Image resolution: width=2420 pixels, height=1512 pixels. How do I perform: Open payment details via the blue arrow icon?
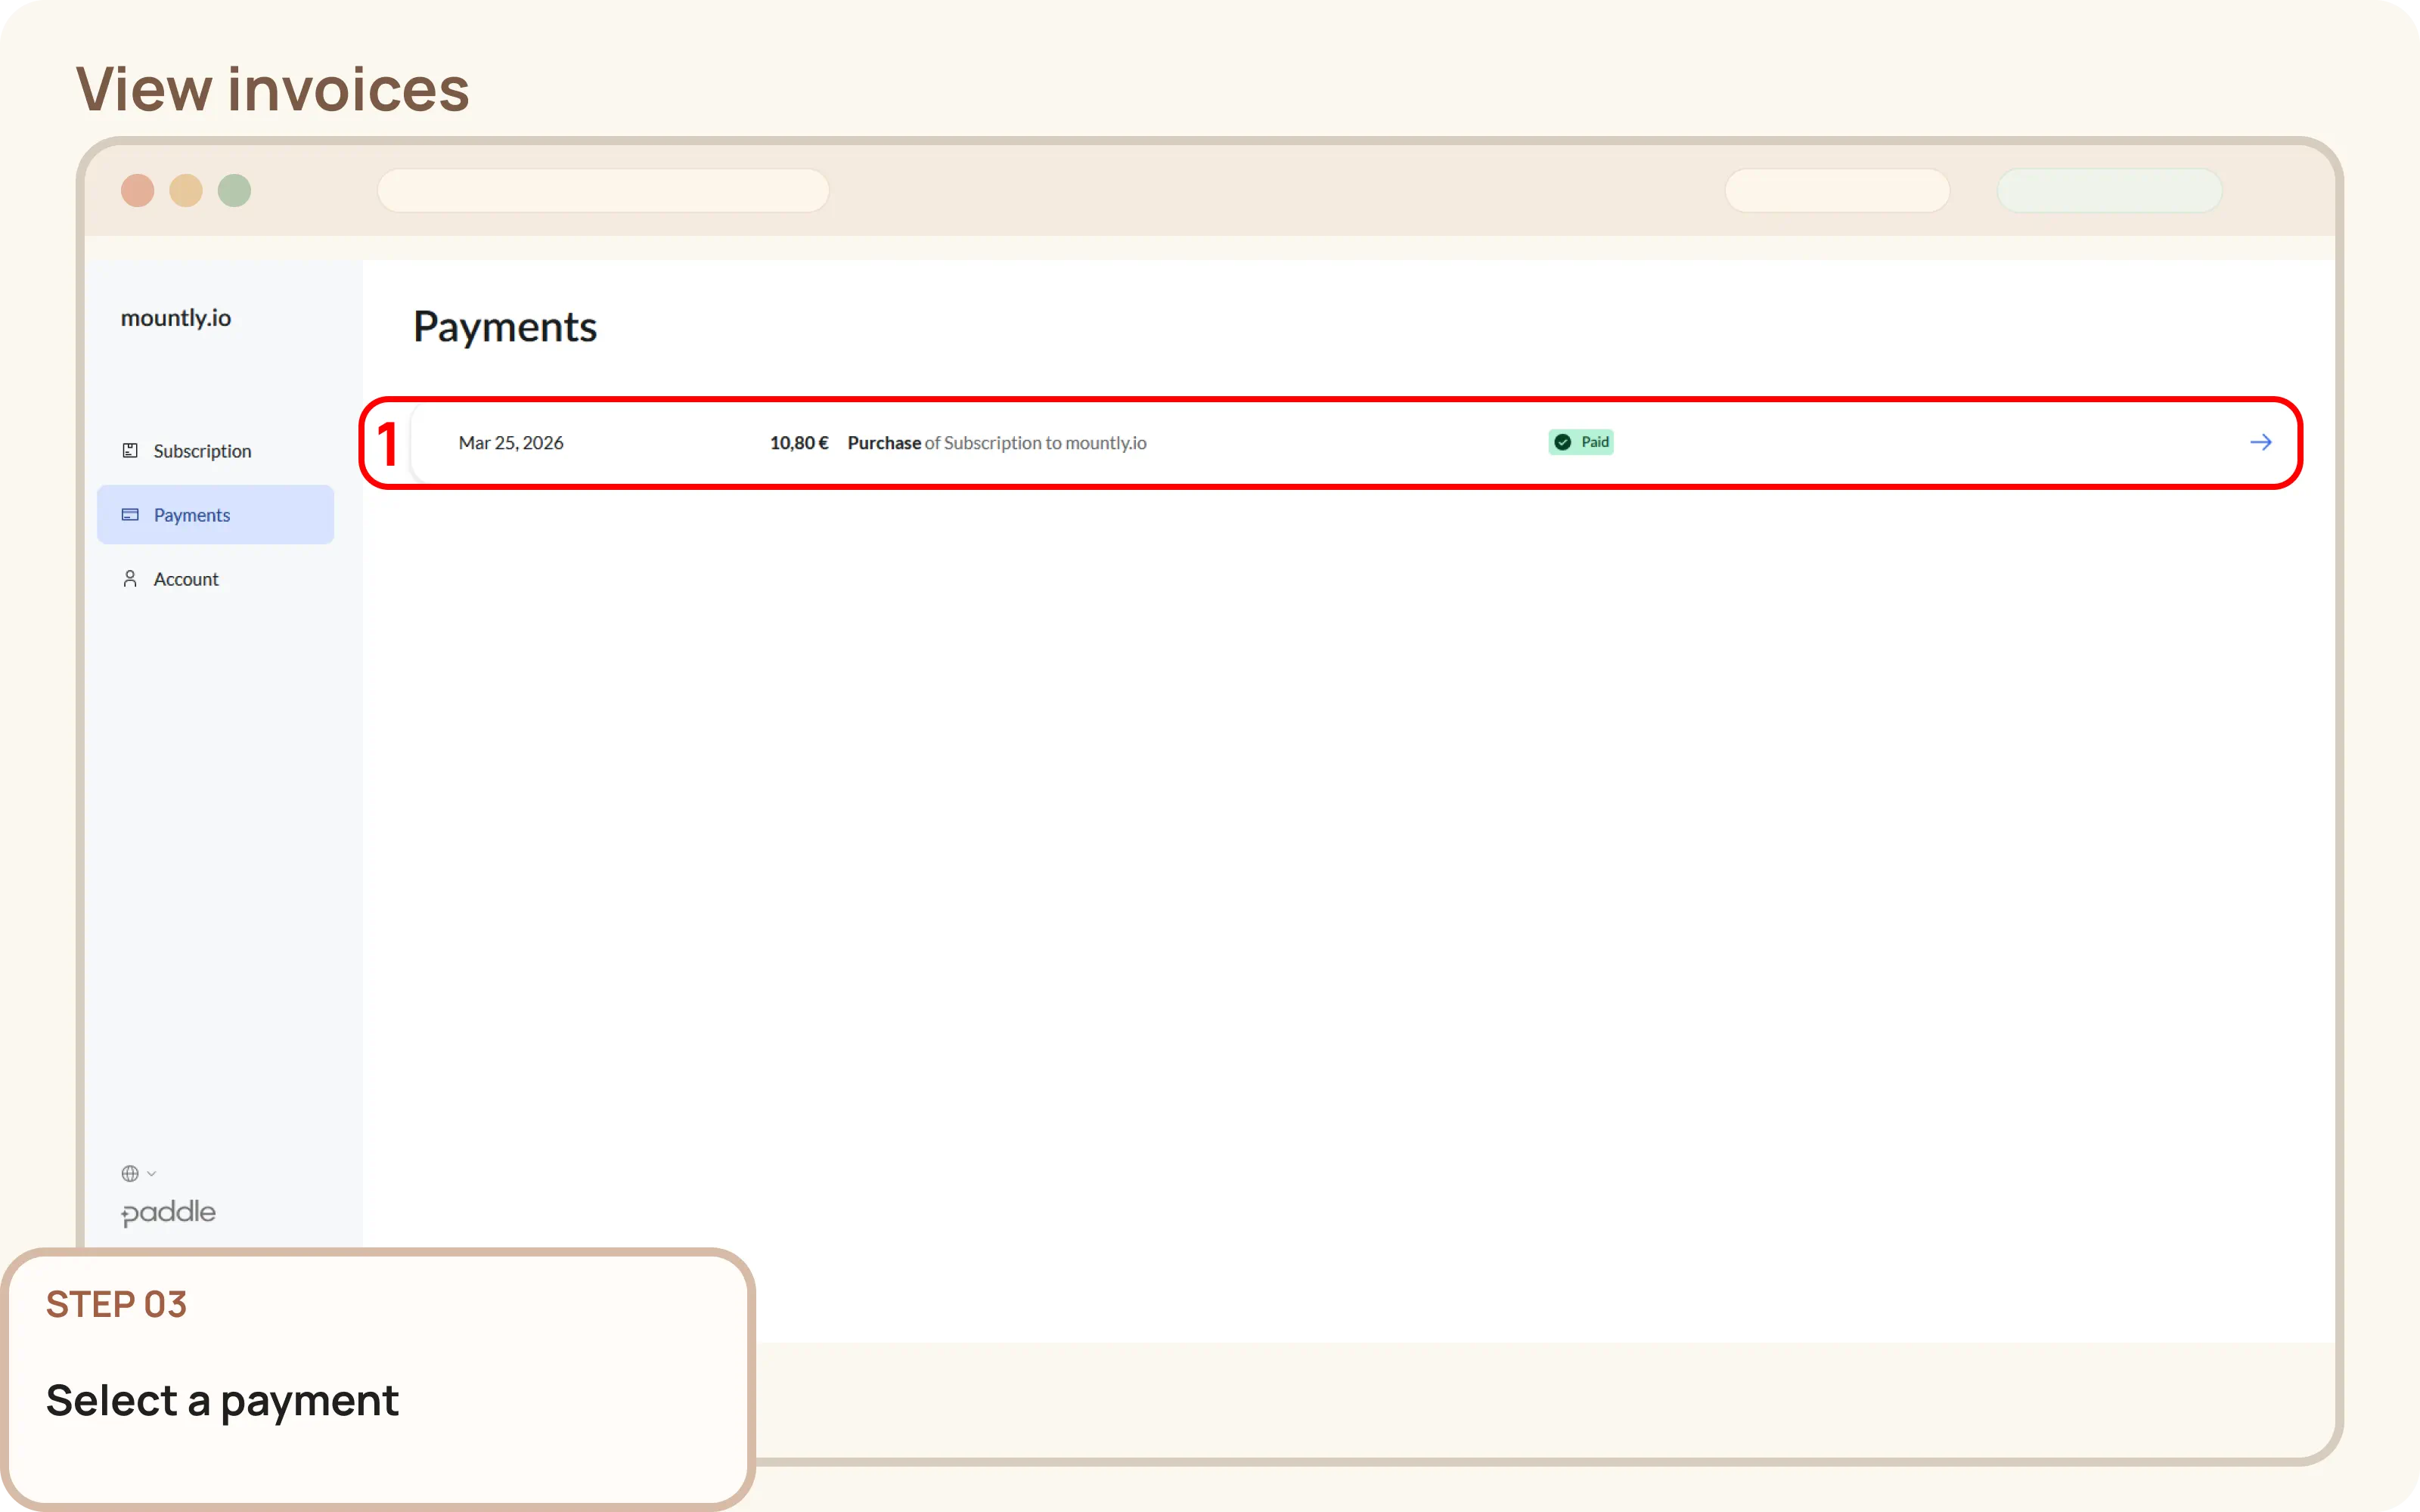pyautogui.click(x=2261, y=442)
